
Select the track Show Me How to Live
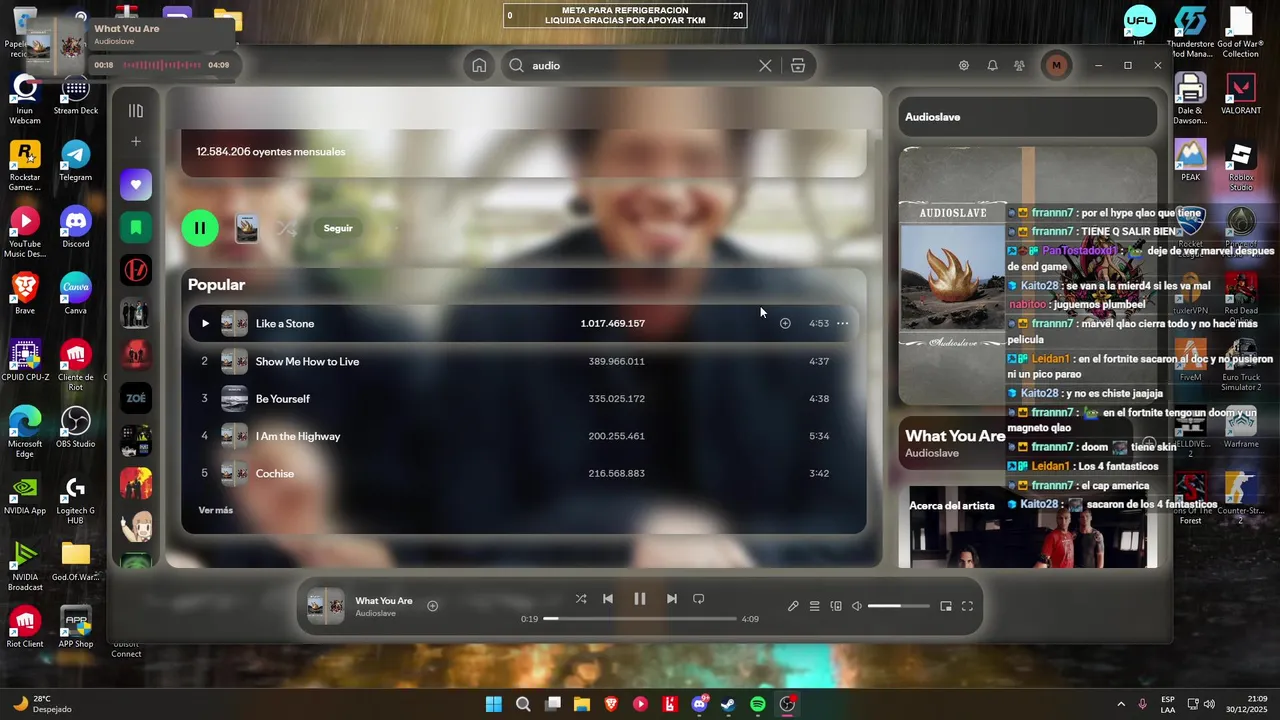[x=523, y=361]
